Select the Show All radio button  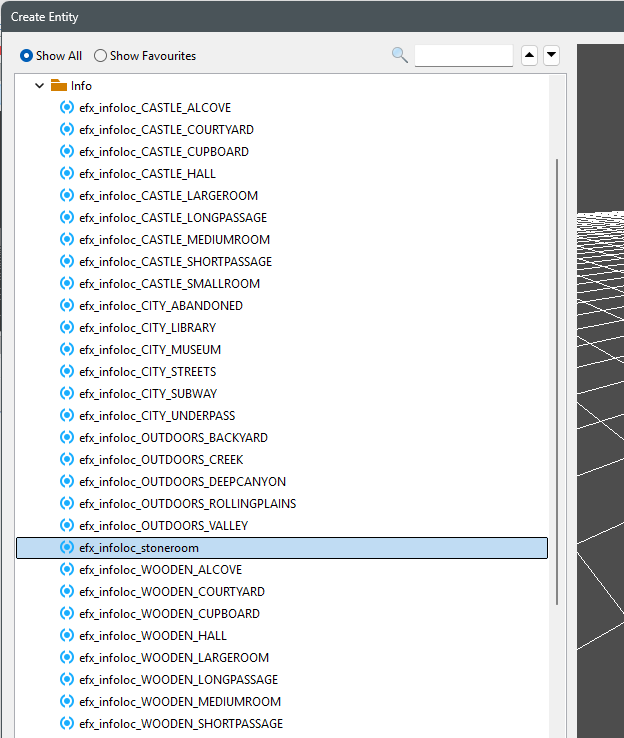tap(26, 56)
